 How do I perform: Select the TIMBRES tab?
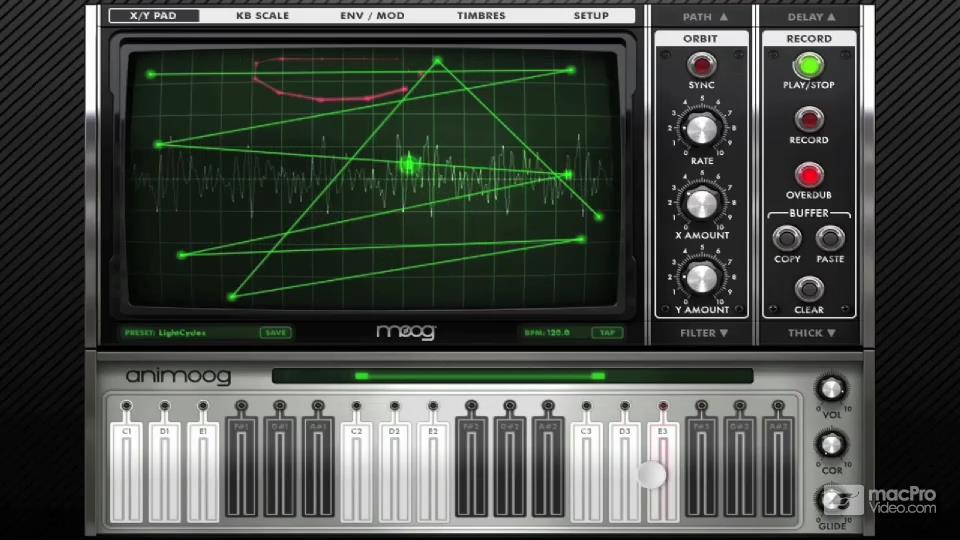(481, 15)
